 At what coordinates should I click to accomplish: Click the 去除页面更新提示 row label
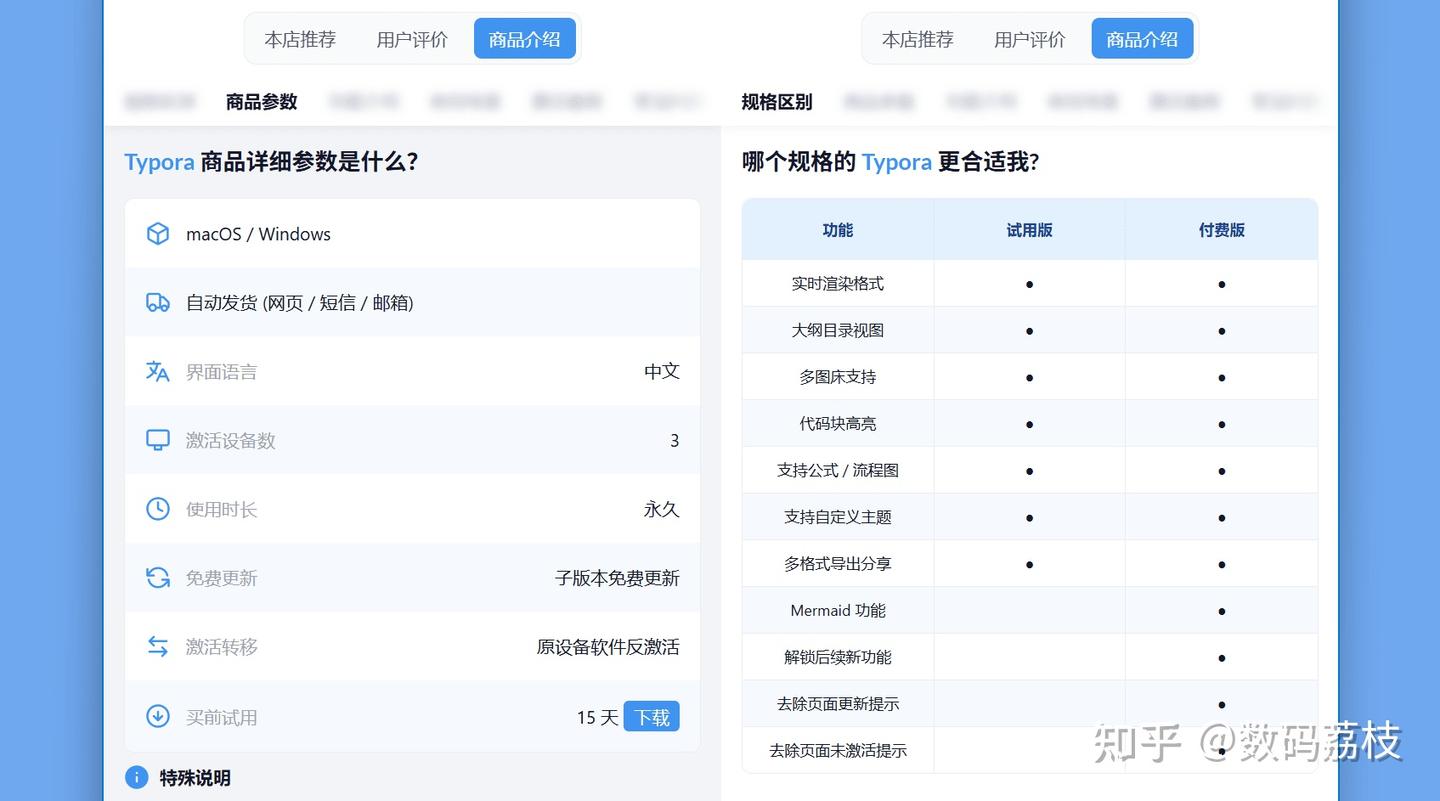(838, 704)
